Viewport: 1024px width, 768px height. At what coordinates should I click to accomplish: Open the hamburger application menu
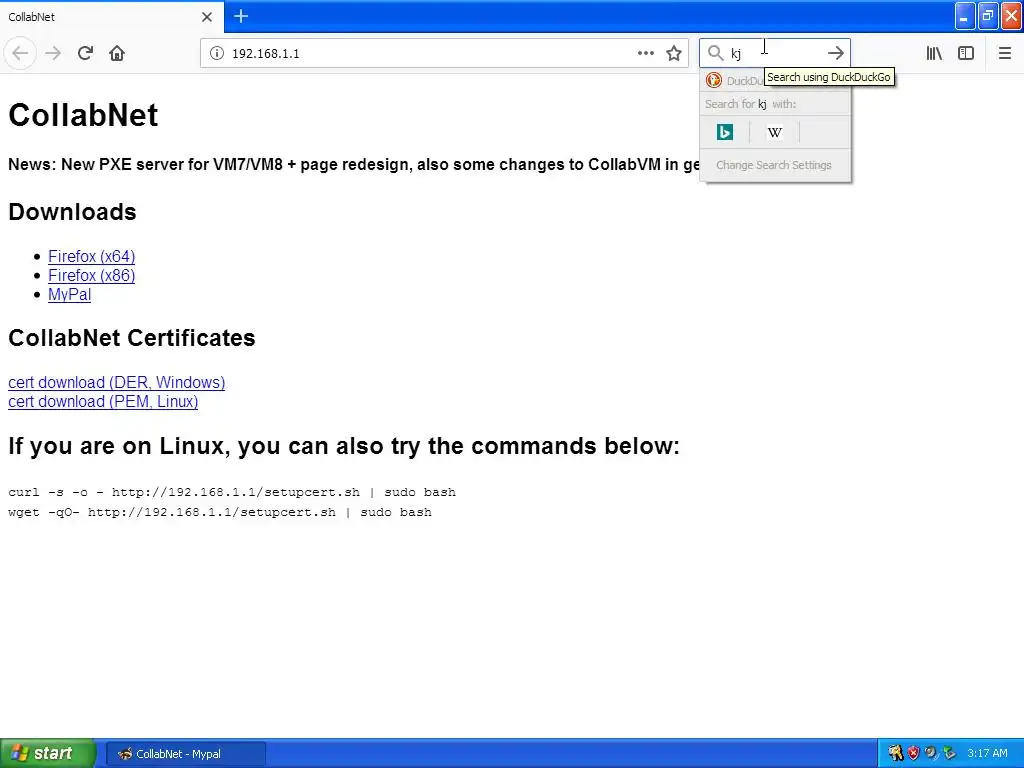[1004, 53]
